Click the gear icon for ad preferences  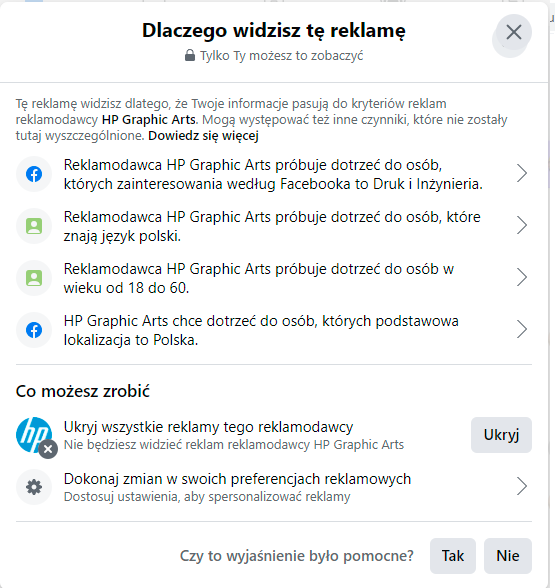point(34,487)
